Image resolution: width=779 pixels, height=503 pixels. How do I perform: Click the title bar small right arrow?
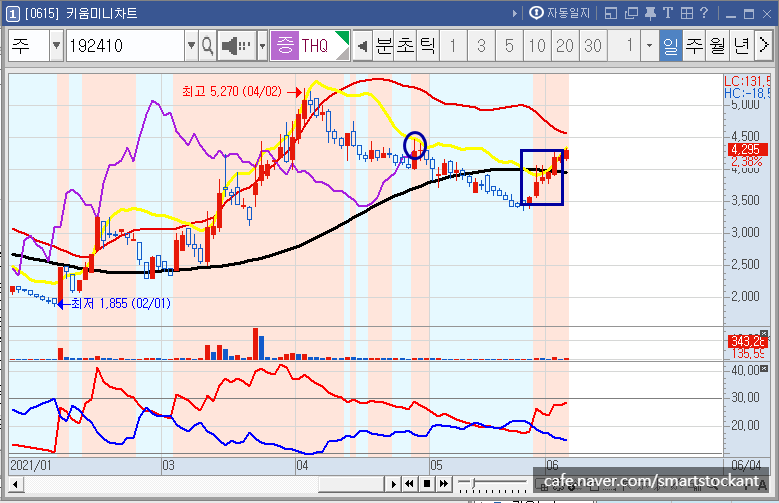click(x=515, y=14)
